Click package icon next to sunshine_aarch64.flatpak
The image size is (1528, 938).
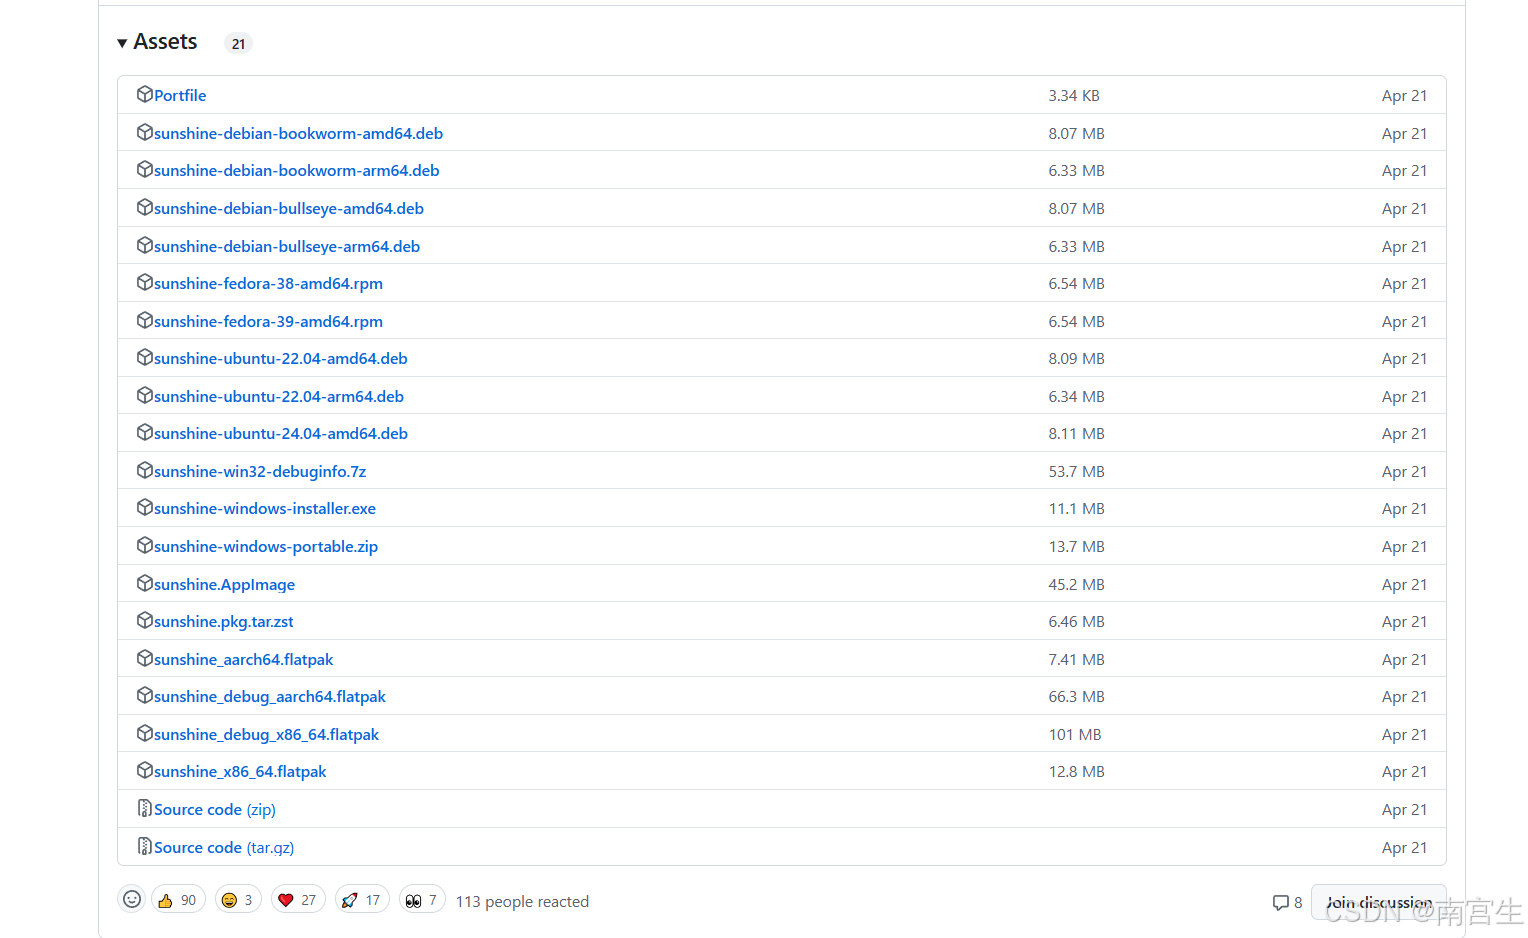(145, 658)
